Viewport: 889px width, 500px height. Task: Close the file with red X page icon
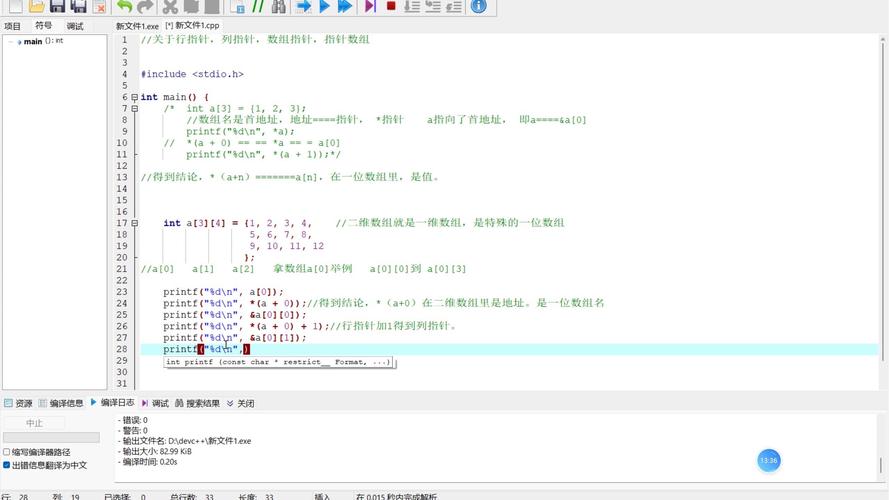pos(100,6)
